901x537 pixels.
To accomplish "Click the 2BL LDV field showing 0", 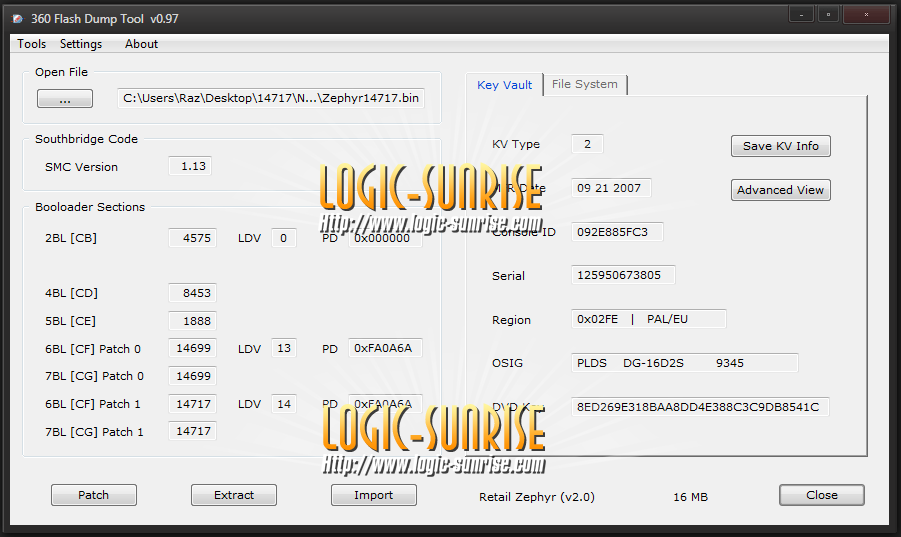I will tap(284, 238).
